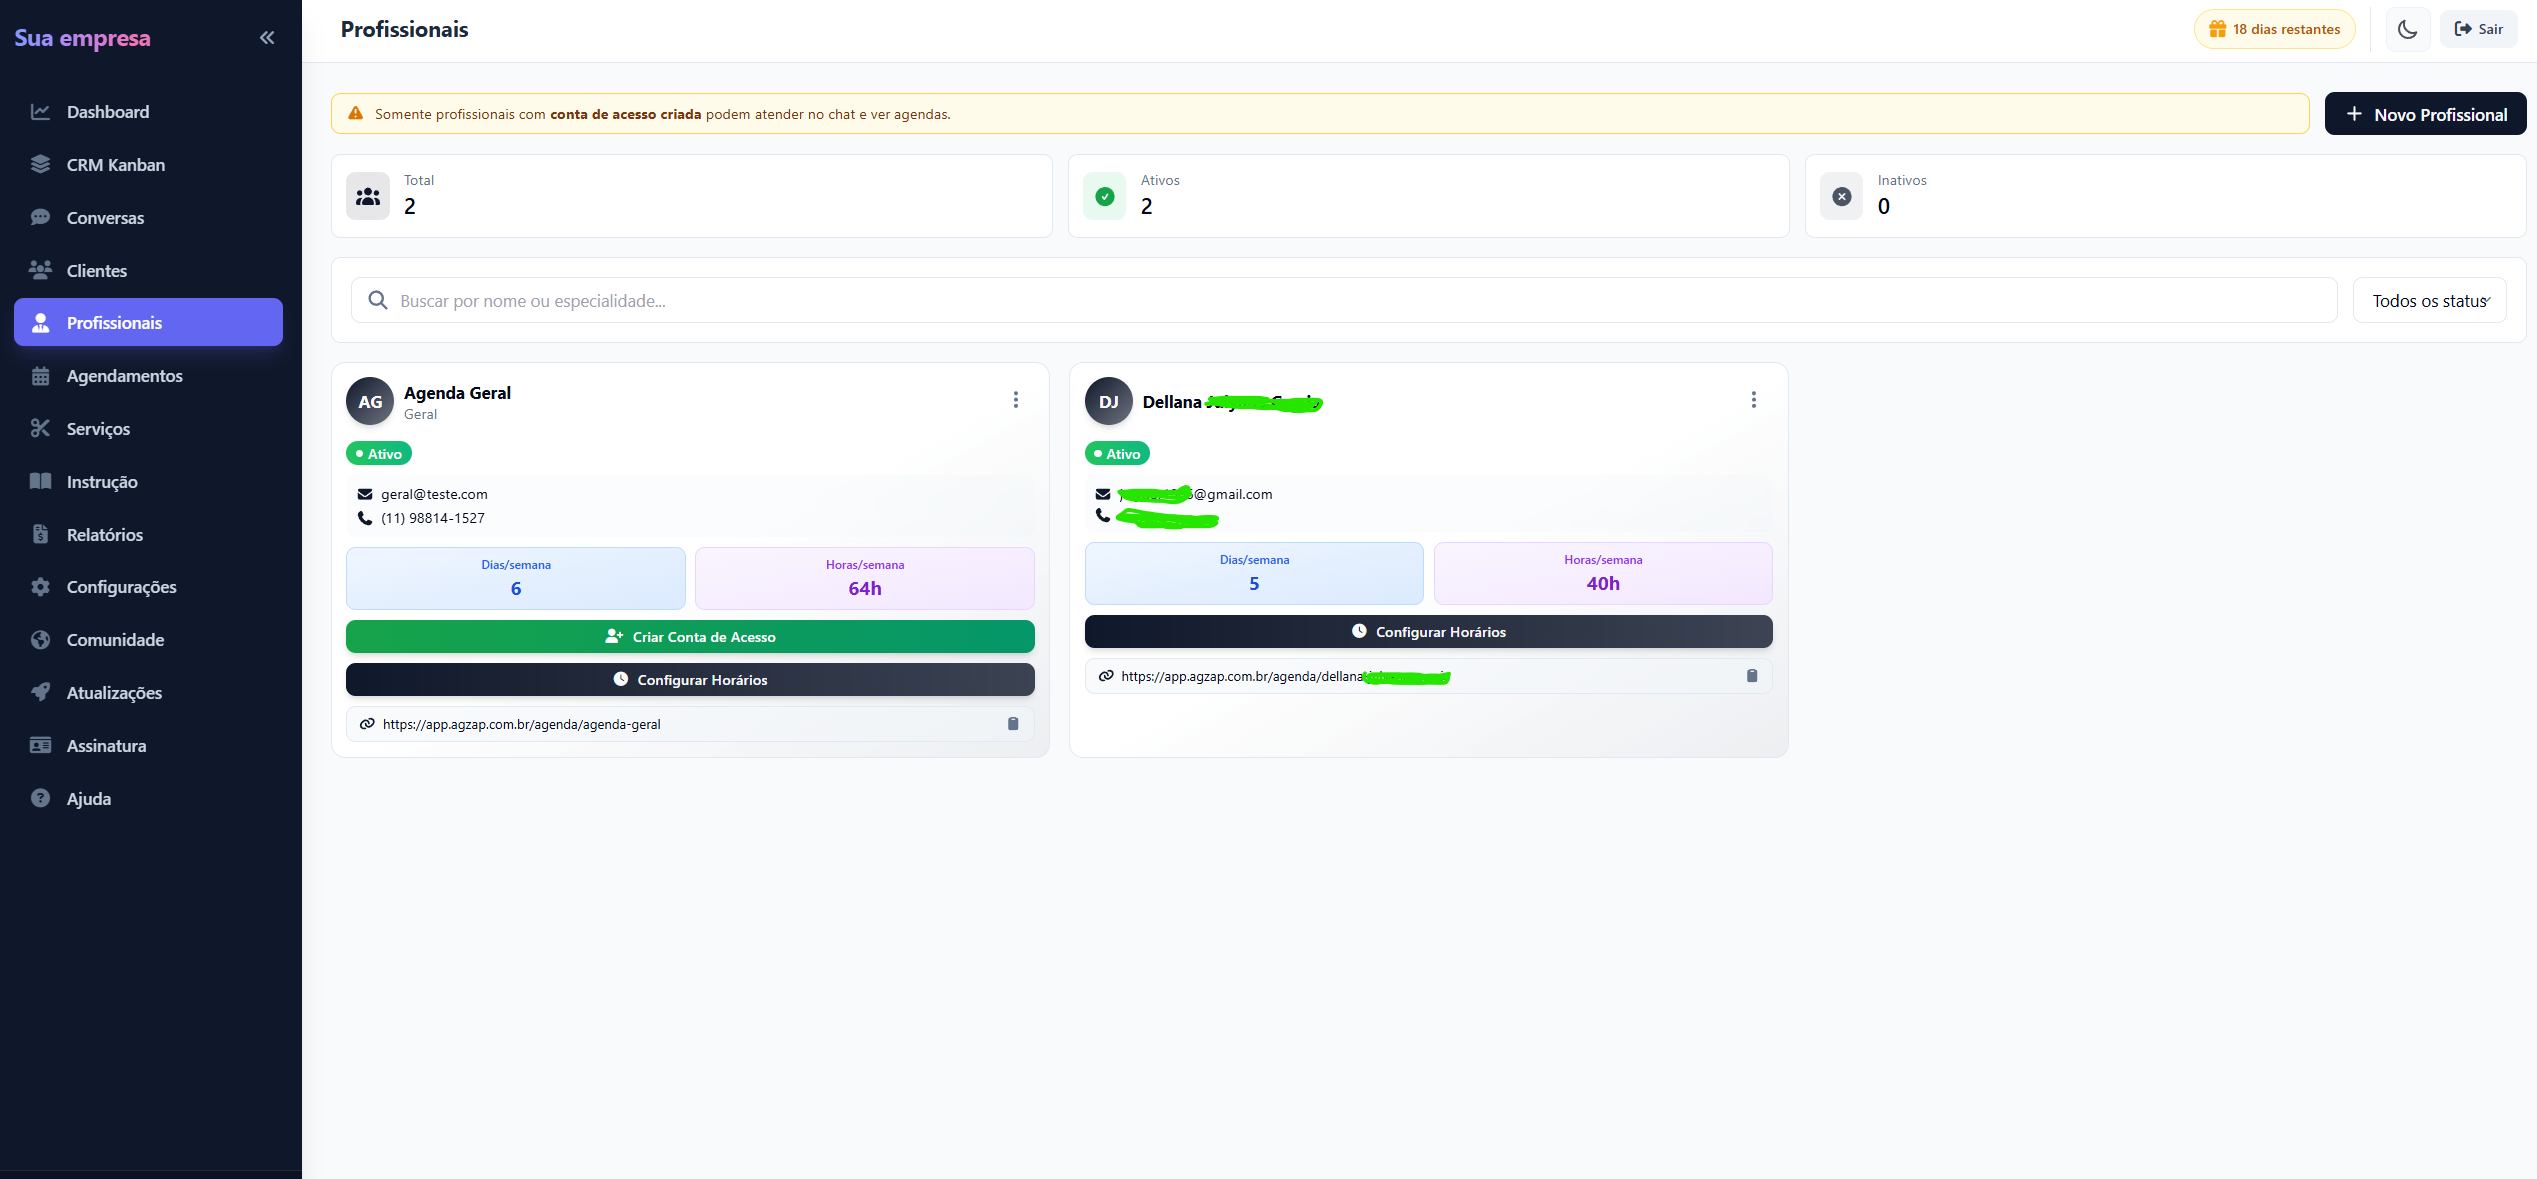Click the Ativos green check icon
This screenshot has height=1179, width=2537.
(1104, 197)
